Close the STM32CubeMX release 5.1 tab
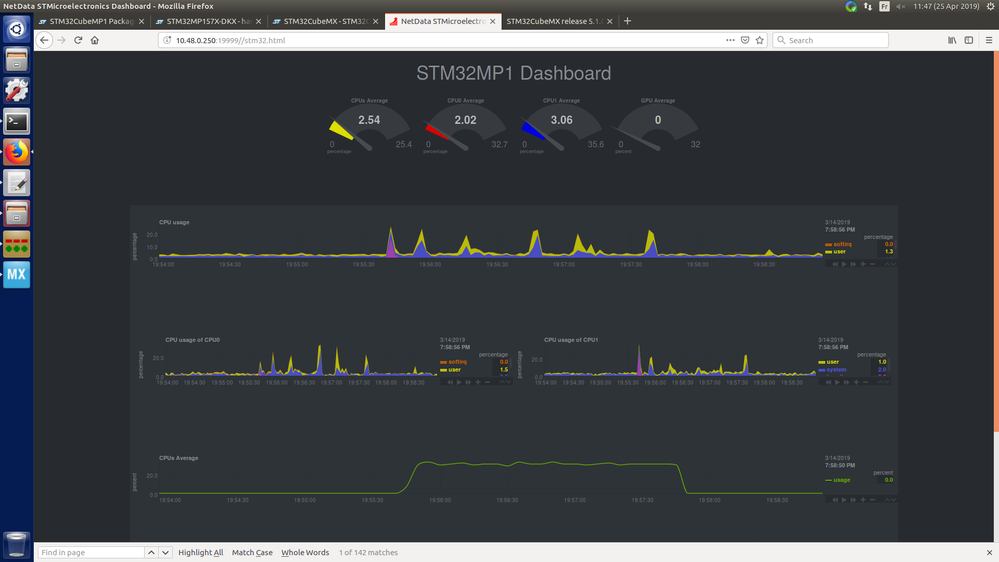 [x=610, y=21]
